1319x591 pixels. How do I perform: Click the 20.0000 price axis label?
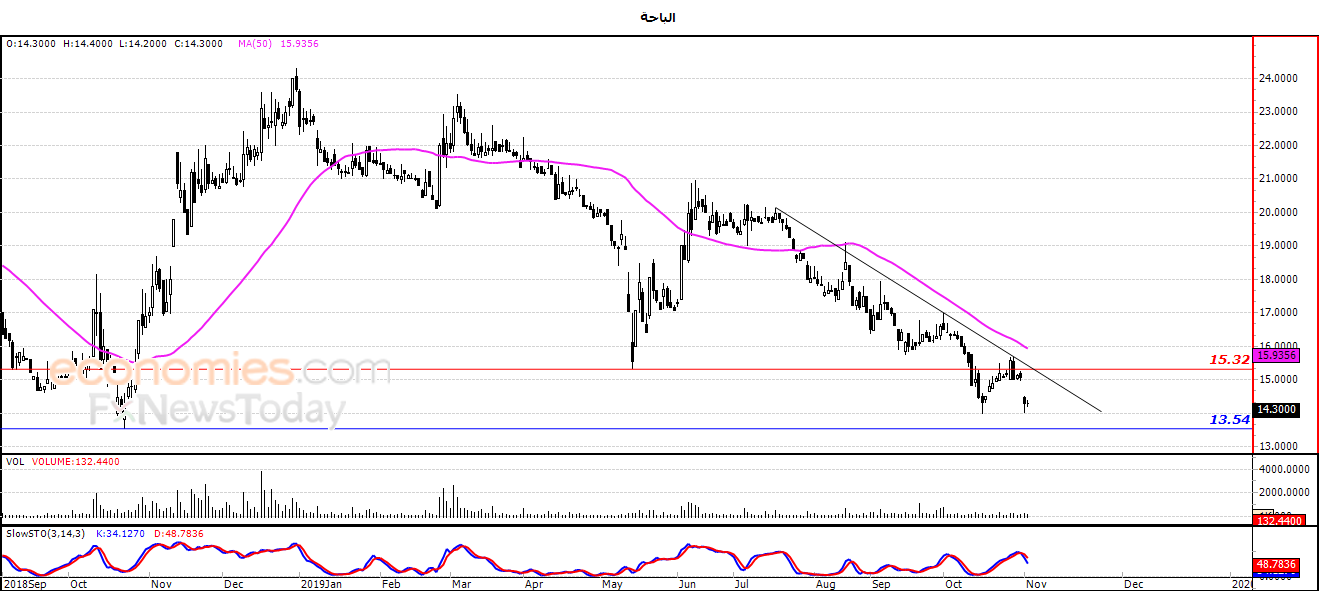(1278, 212)
